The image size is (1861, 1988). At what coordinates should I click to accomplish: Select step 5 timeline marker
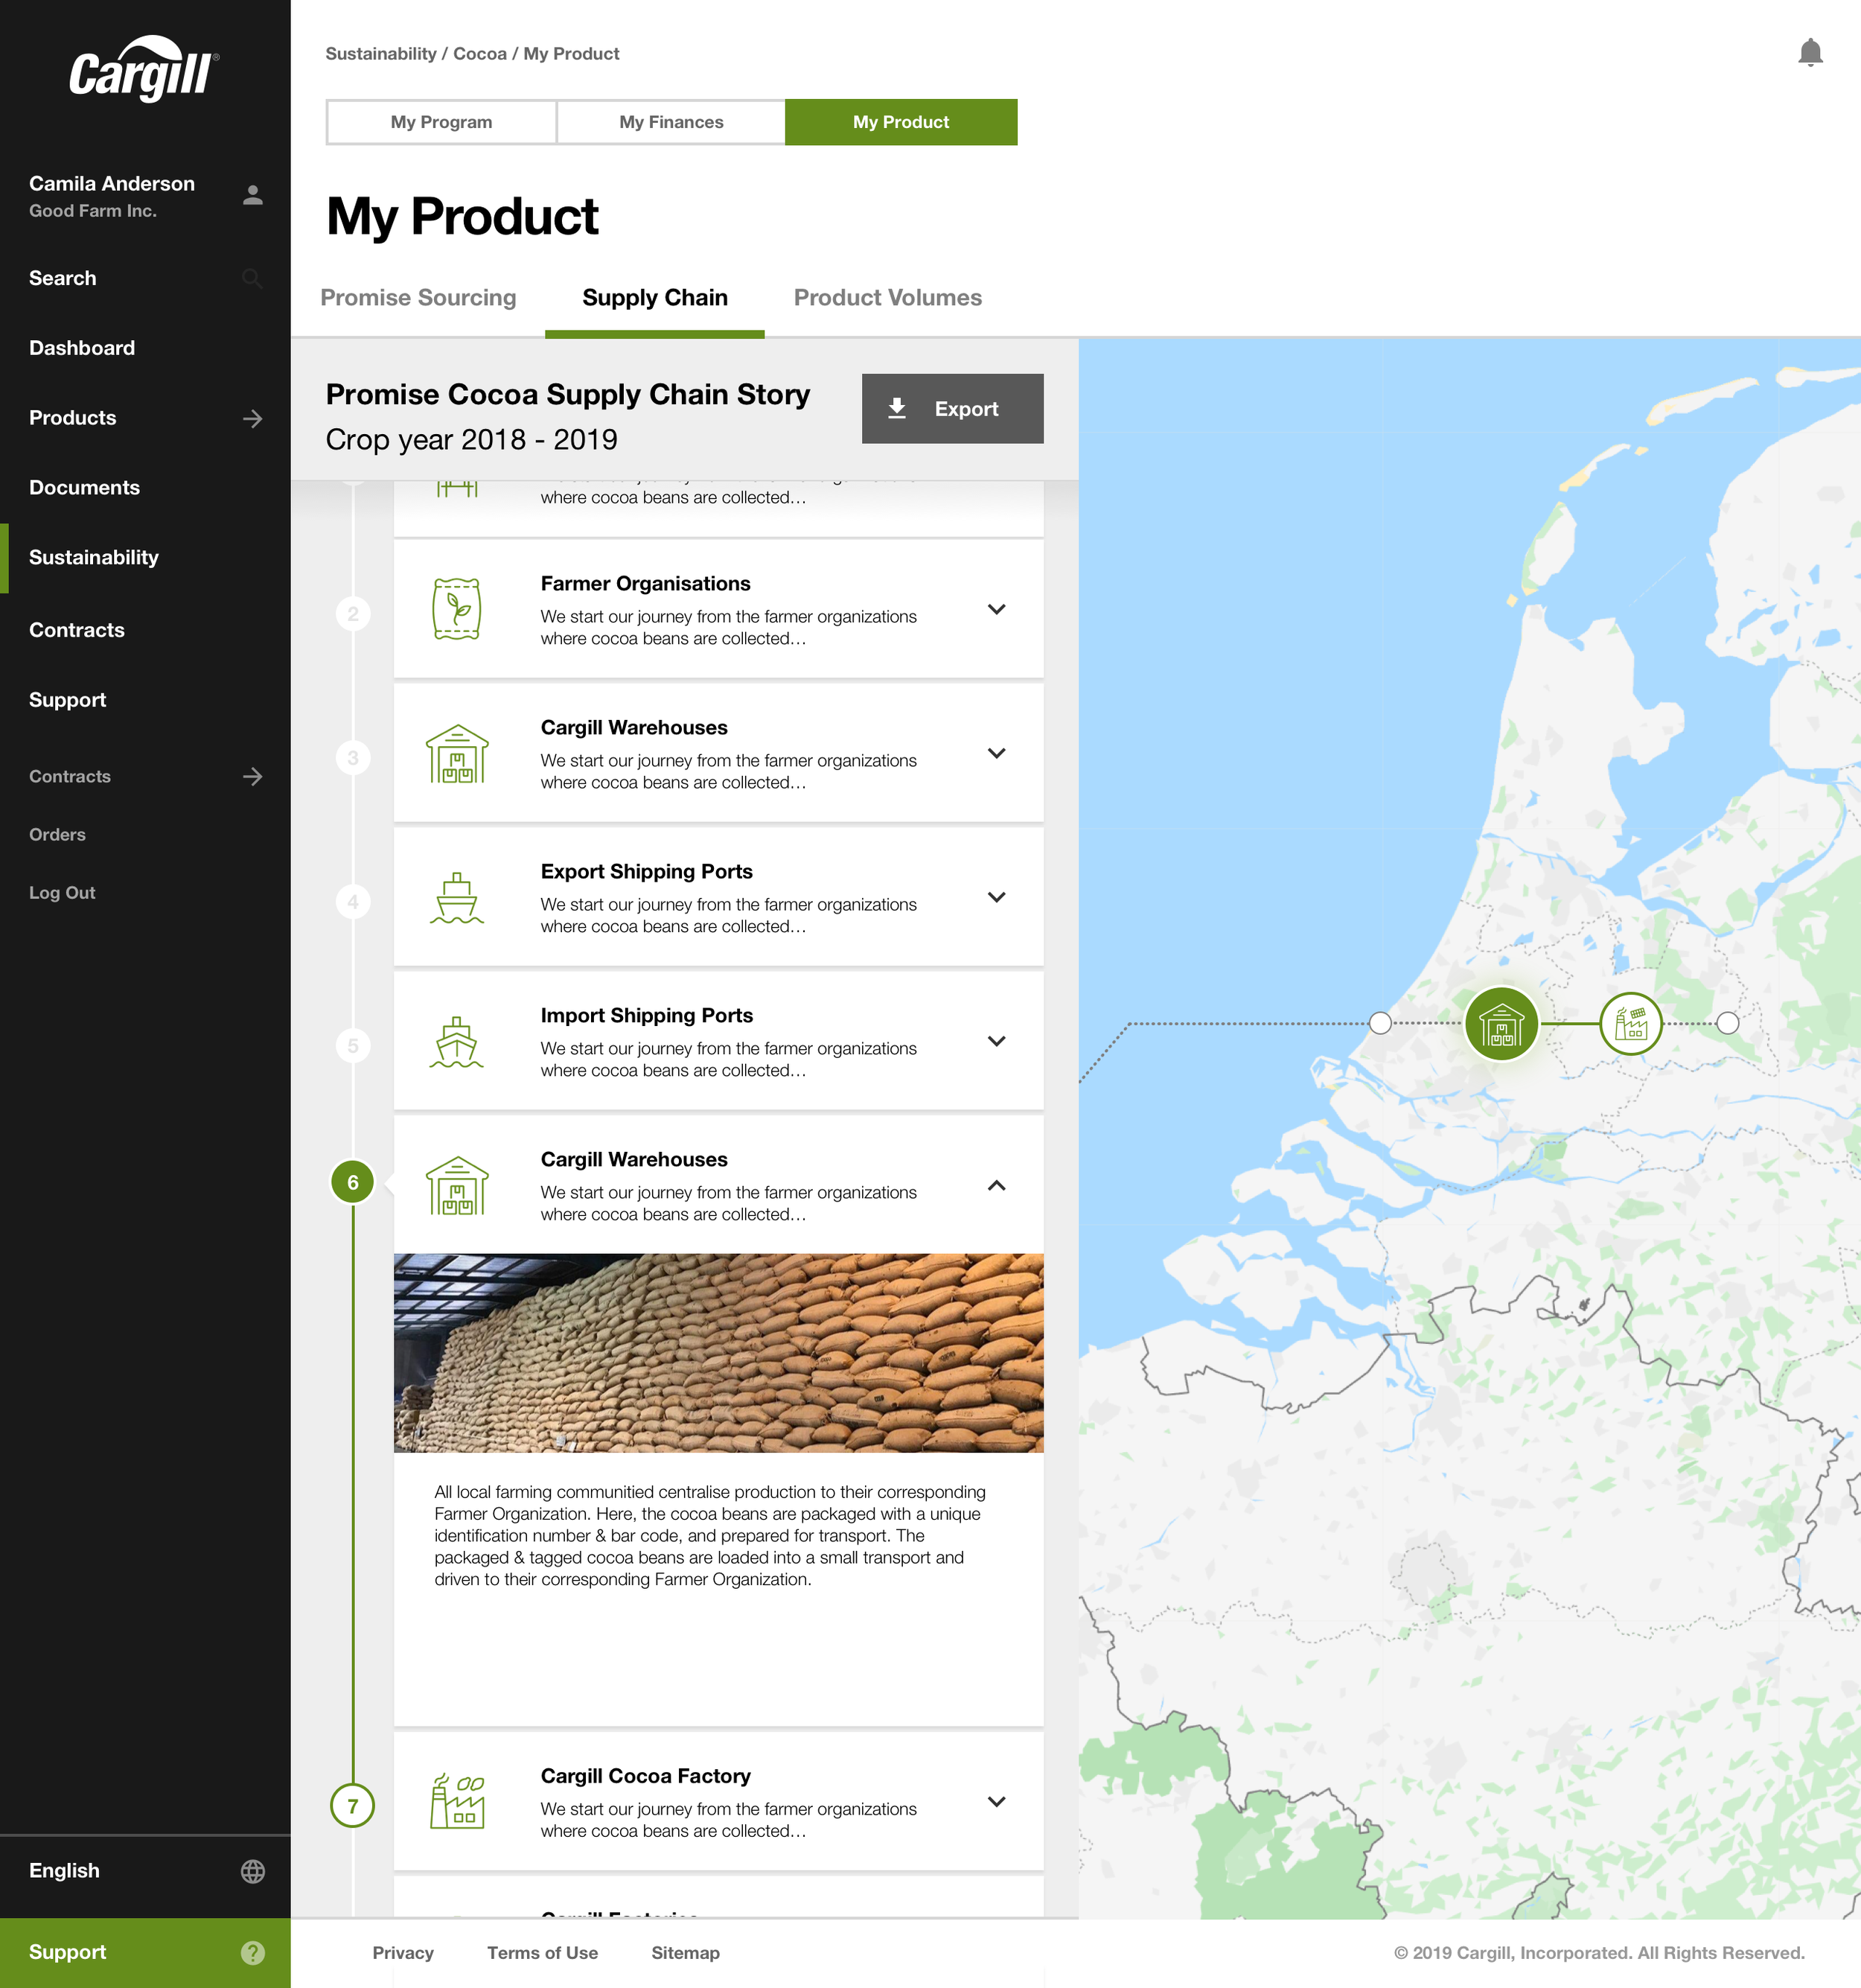click(353, 1046)
